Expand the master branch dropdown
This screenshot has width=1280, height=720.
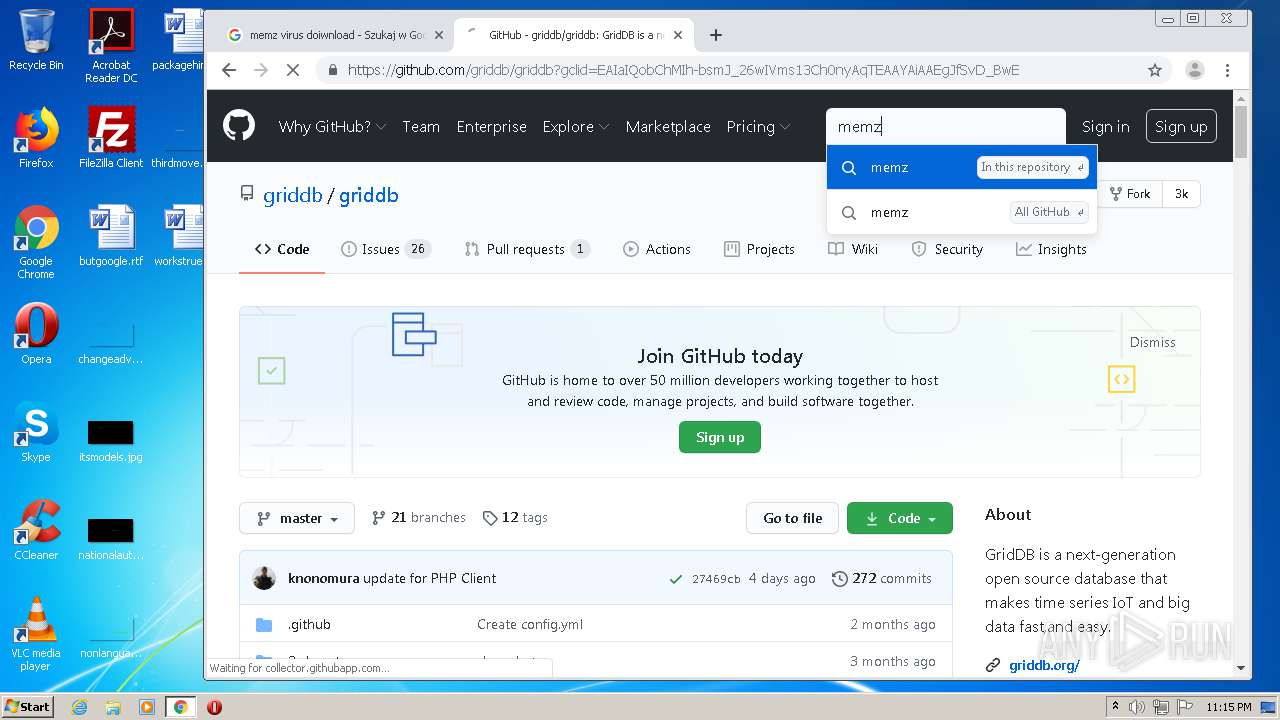pyautogui.click(x=296, y=518)
